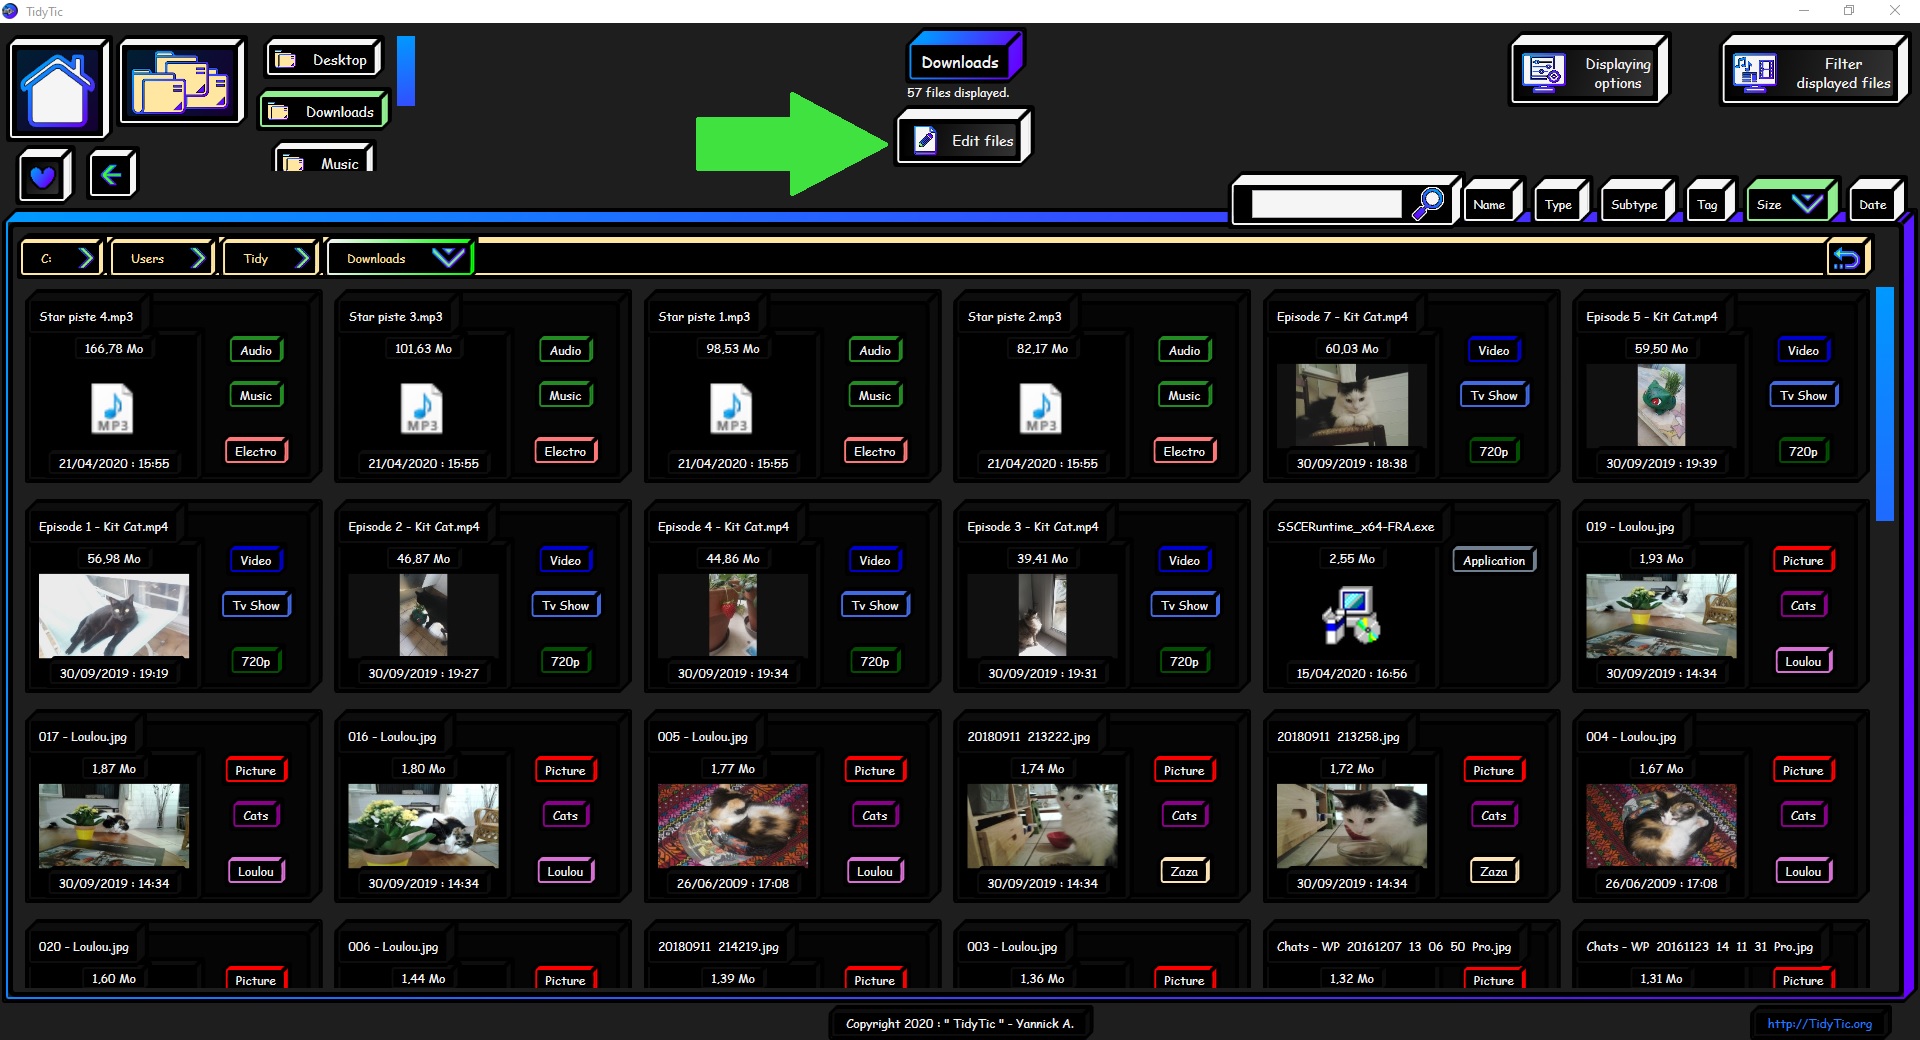1920x1040 pixels.
Task: Open 20180911 213222.jpg thumbnail
Action: [x=1042, y=825]
